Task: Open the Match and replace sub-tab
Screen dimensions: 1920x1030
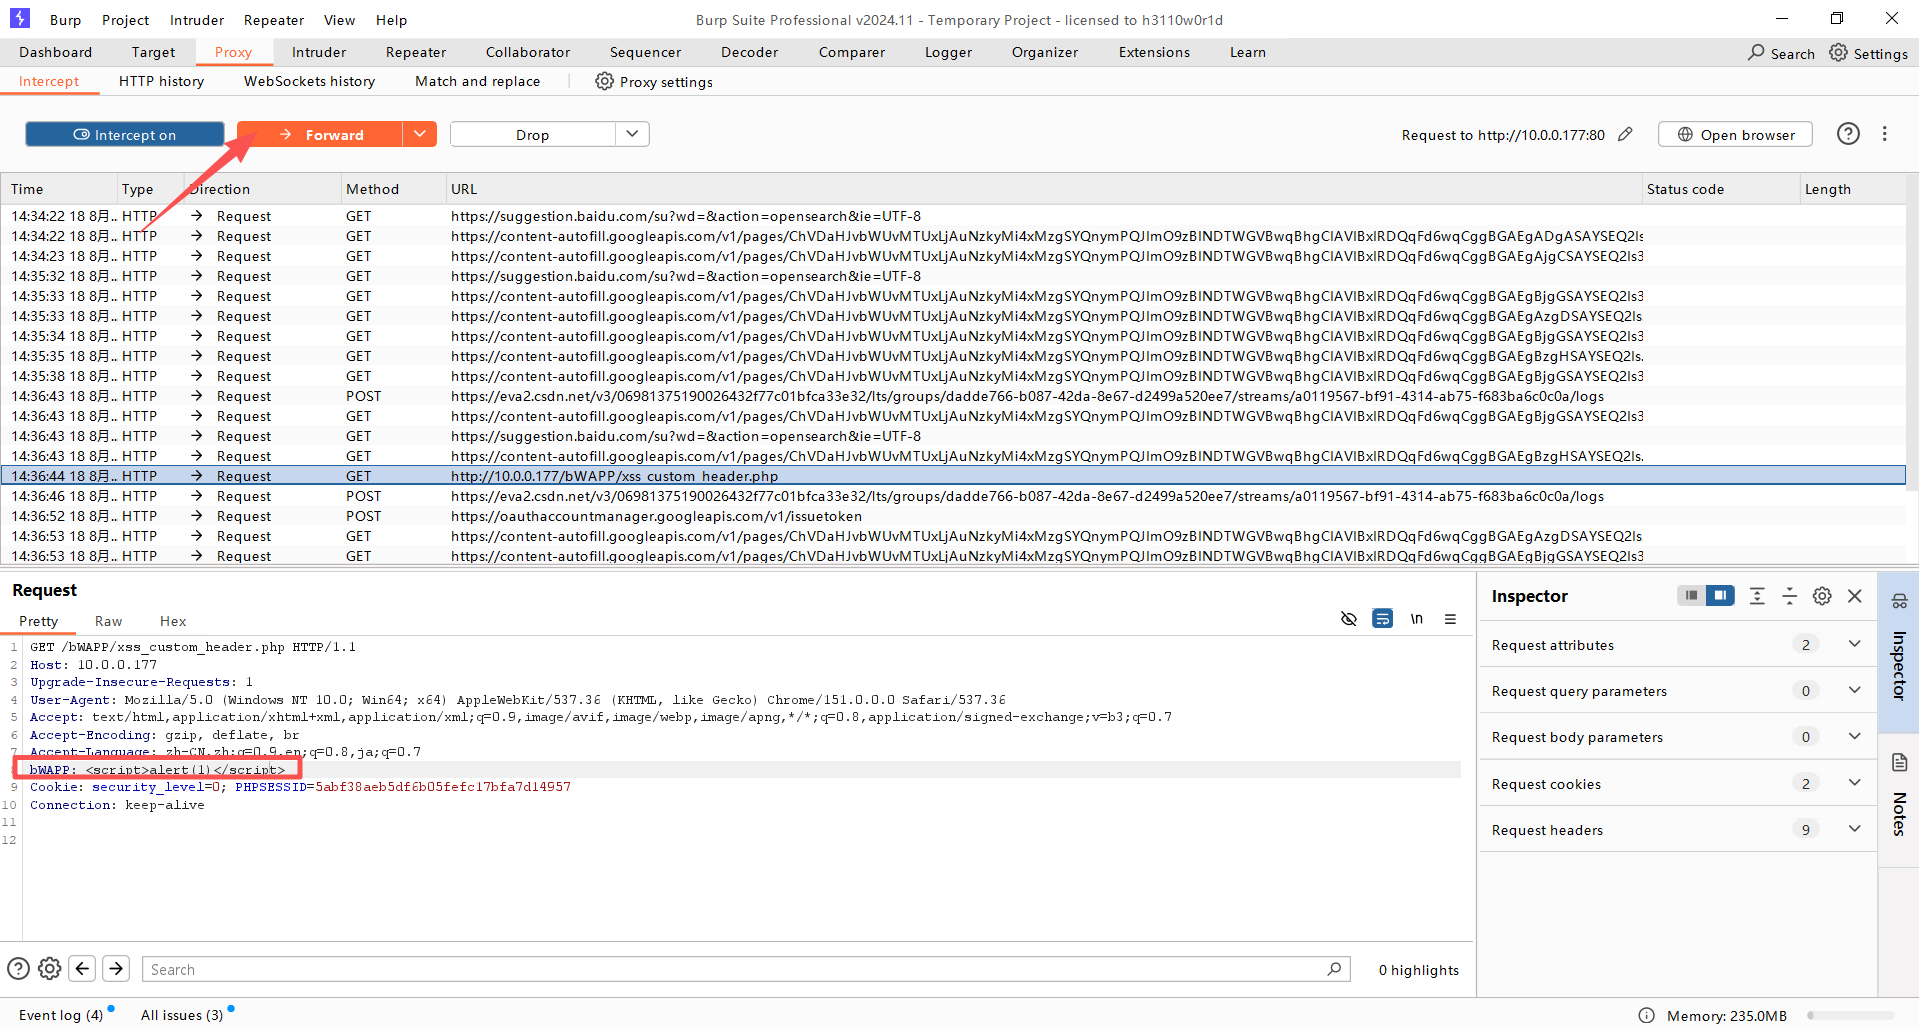Action: pos(478,81)
